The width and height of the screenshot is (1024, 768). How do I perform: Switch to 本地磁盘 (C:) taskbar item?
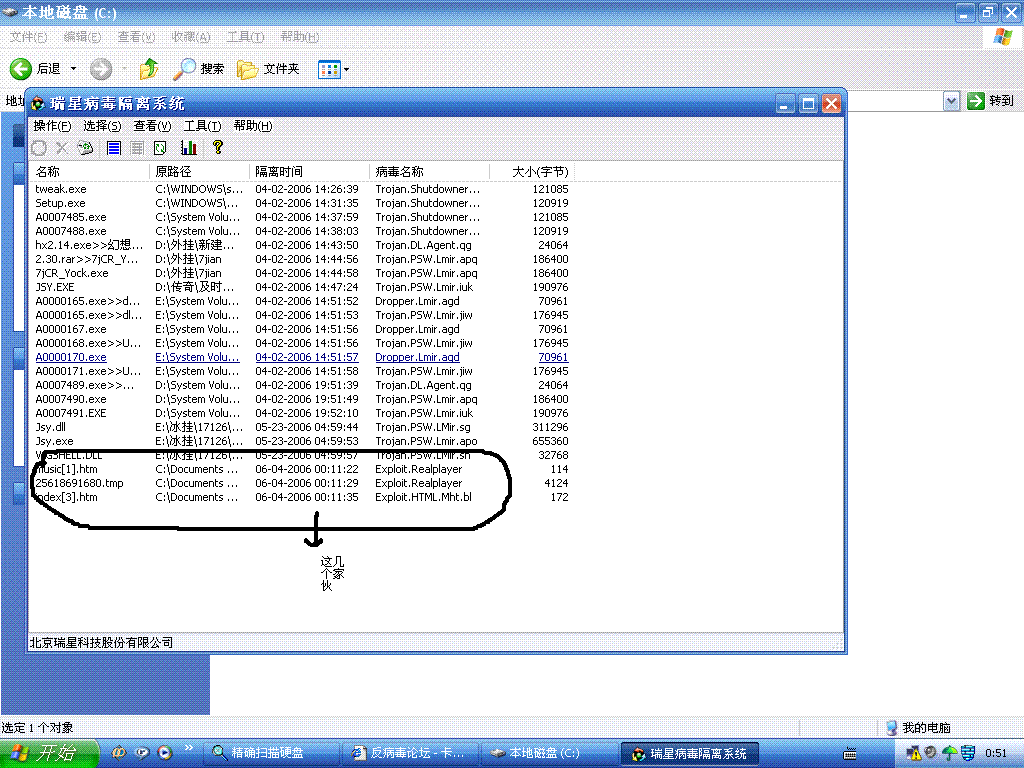click(549, 753)
